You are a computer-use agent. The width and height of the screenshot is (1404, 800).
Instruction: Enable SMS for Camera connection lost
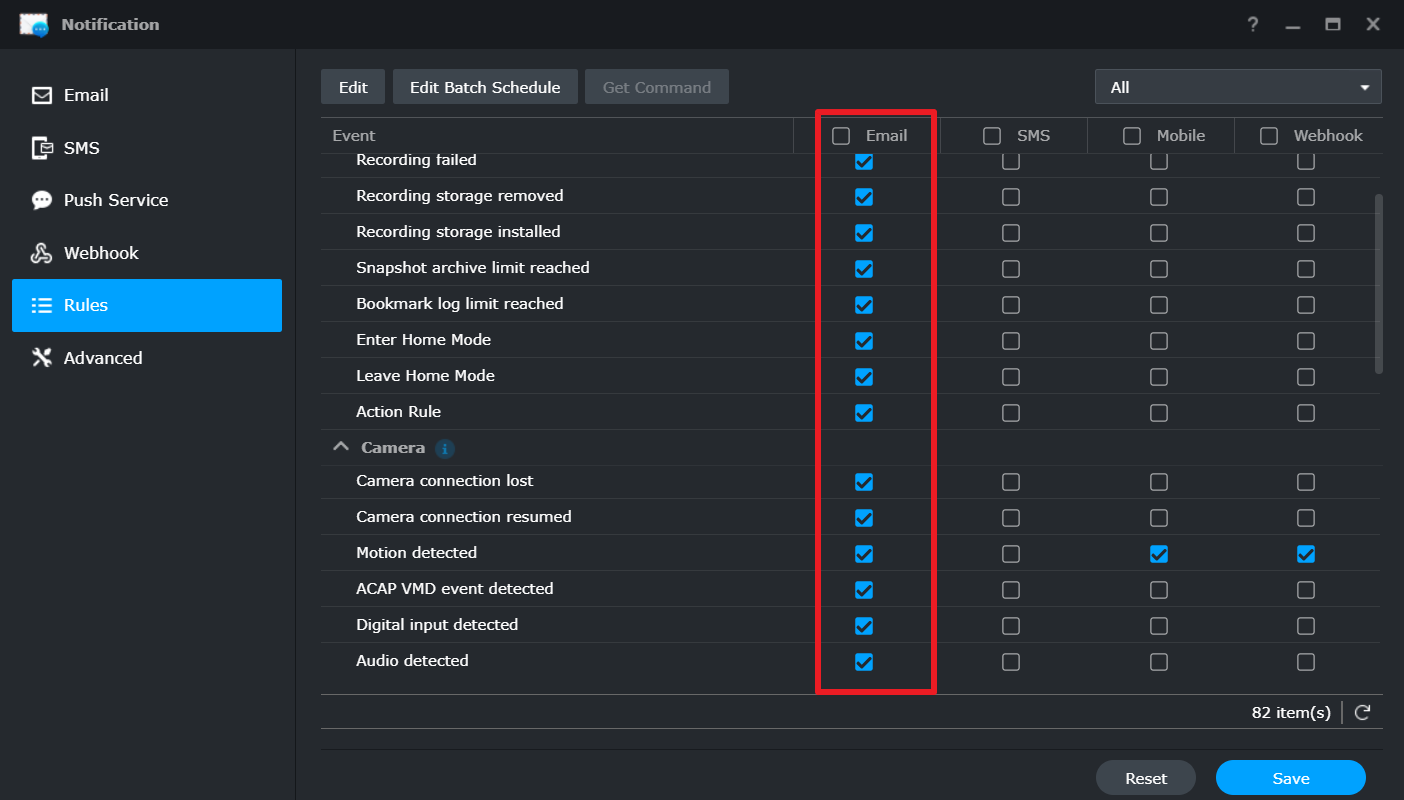[1011, 482]
